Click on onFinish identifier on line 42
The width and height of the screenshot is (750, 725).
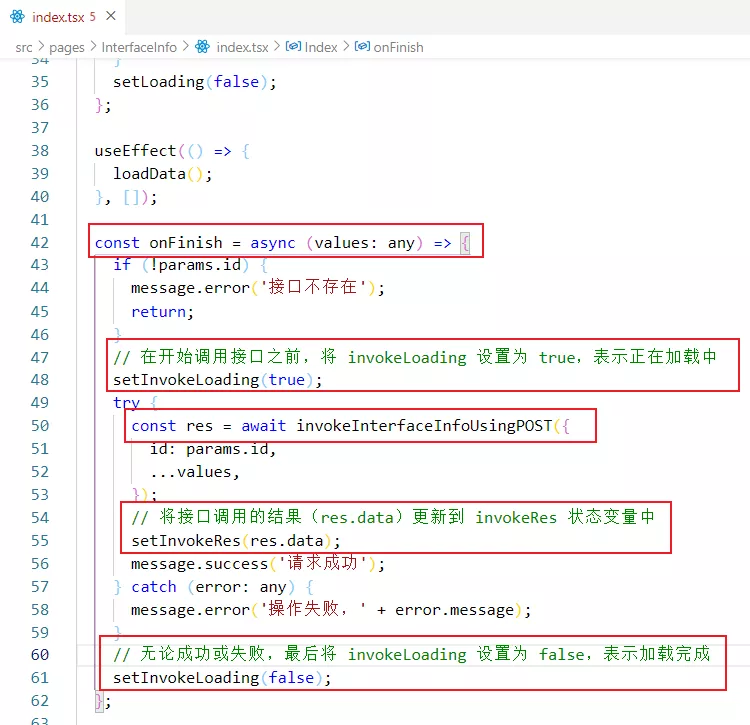click(x=186, y=243)
